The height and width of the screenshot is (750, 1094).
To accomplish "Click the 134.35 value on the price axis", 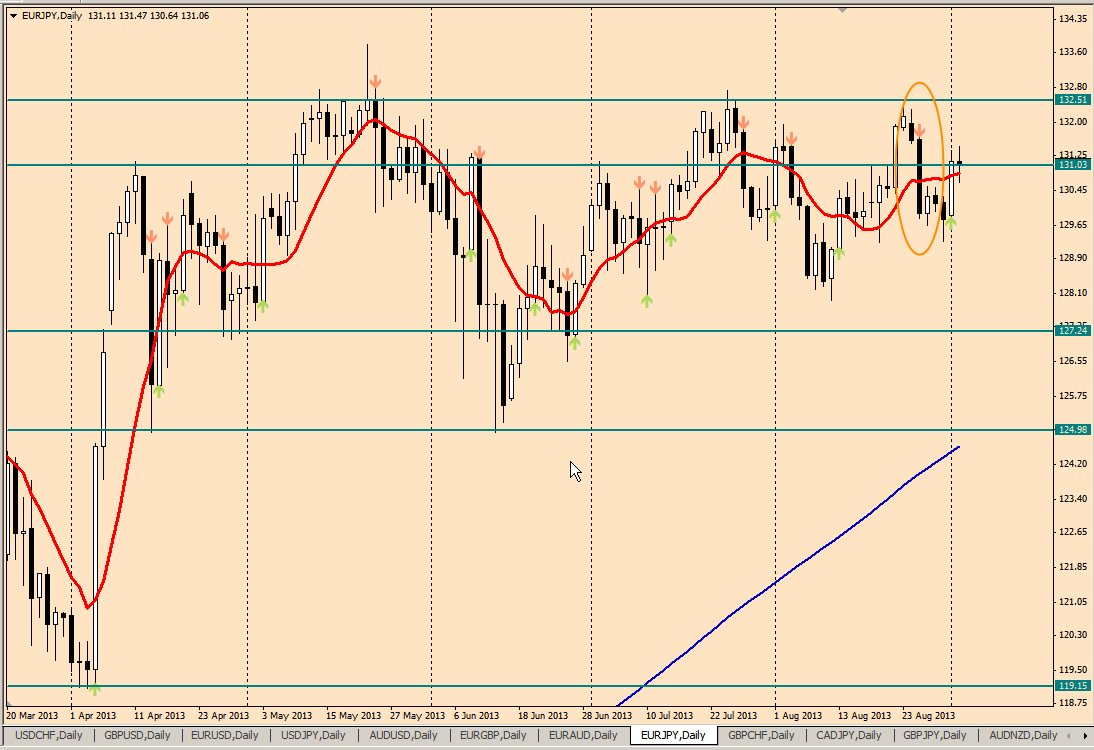I will click(x=1073, y=18).
